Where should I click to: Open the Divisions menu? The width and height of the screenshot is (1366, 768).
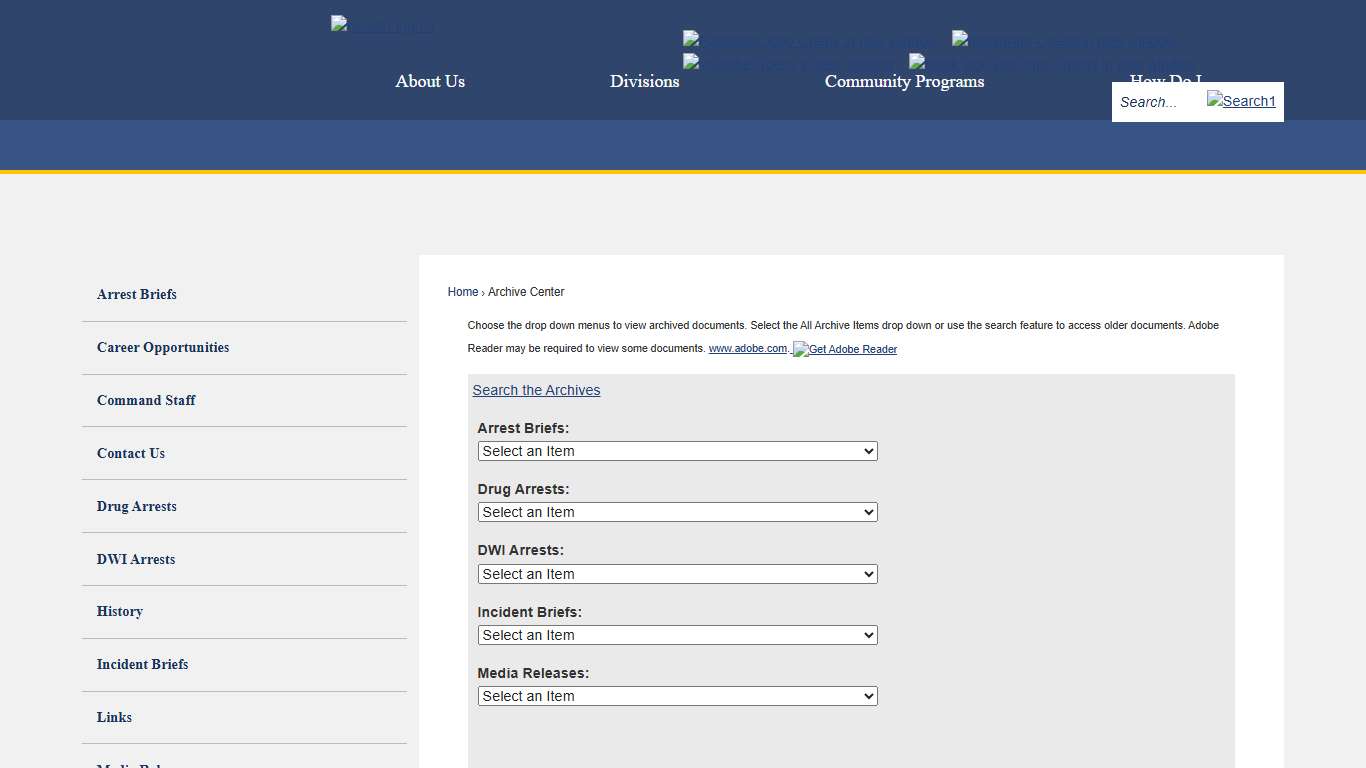644,81
